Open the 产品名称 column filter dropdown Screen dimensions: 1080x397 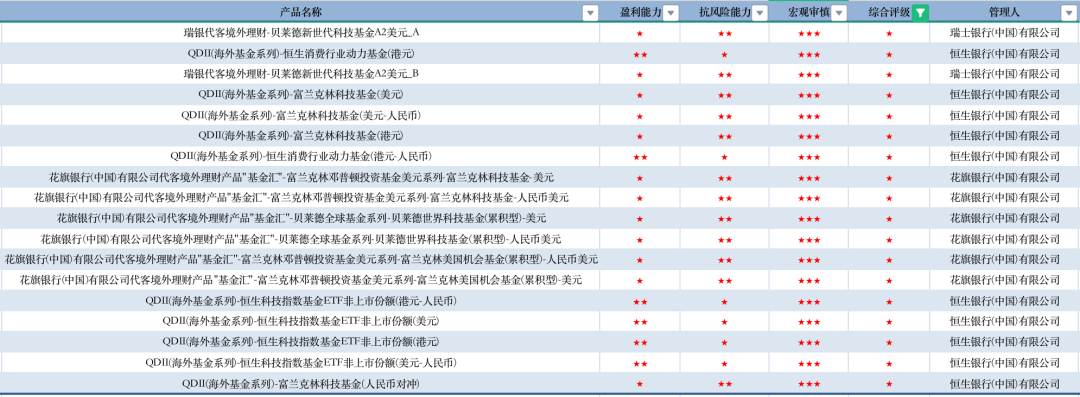coord(590,12)
